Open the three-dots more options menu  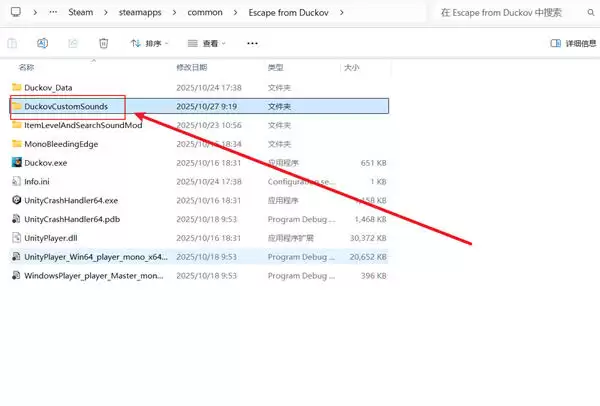(x=252, y=44)
